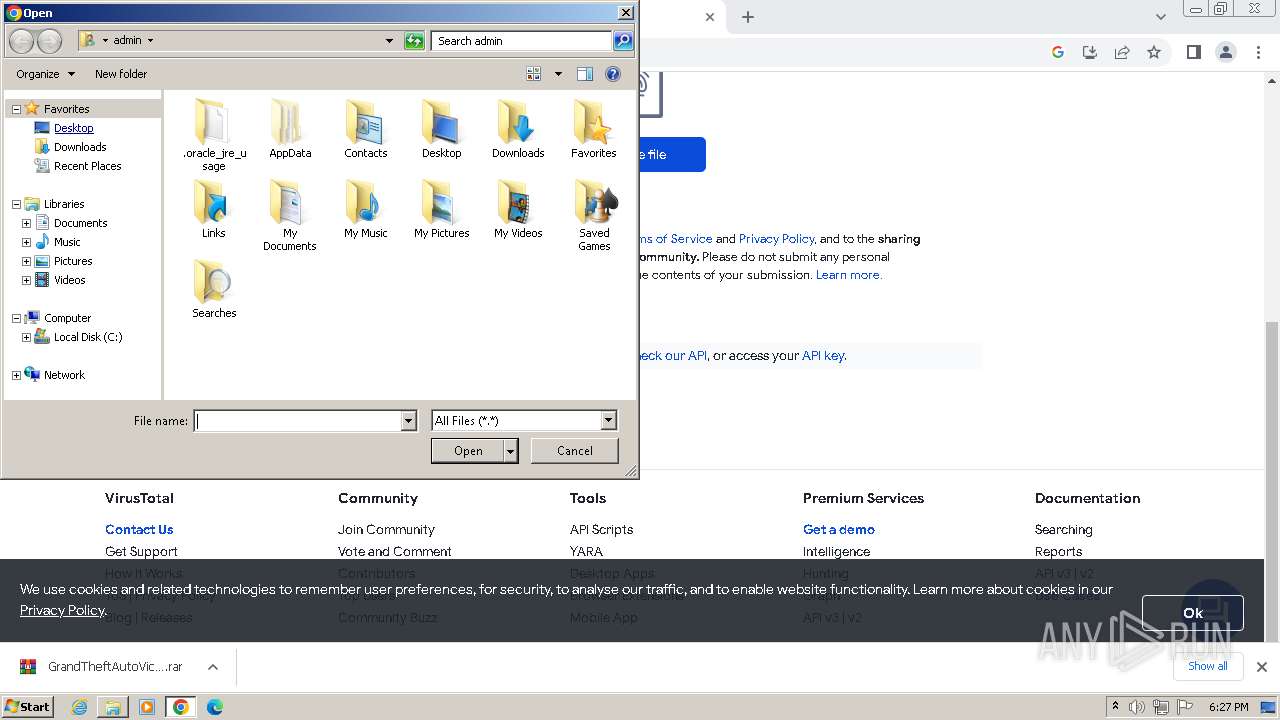Expand the Videos library node
1280x720 pixels.
pyautogui.click(x=26, y=280)
